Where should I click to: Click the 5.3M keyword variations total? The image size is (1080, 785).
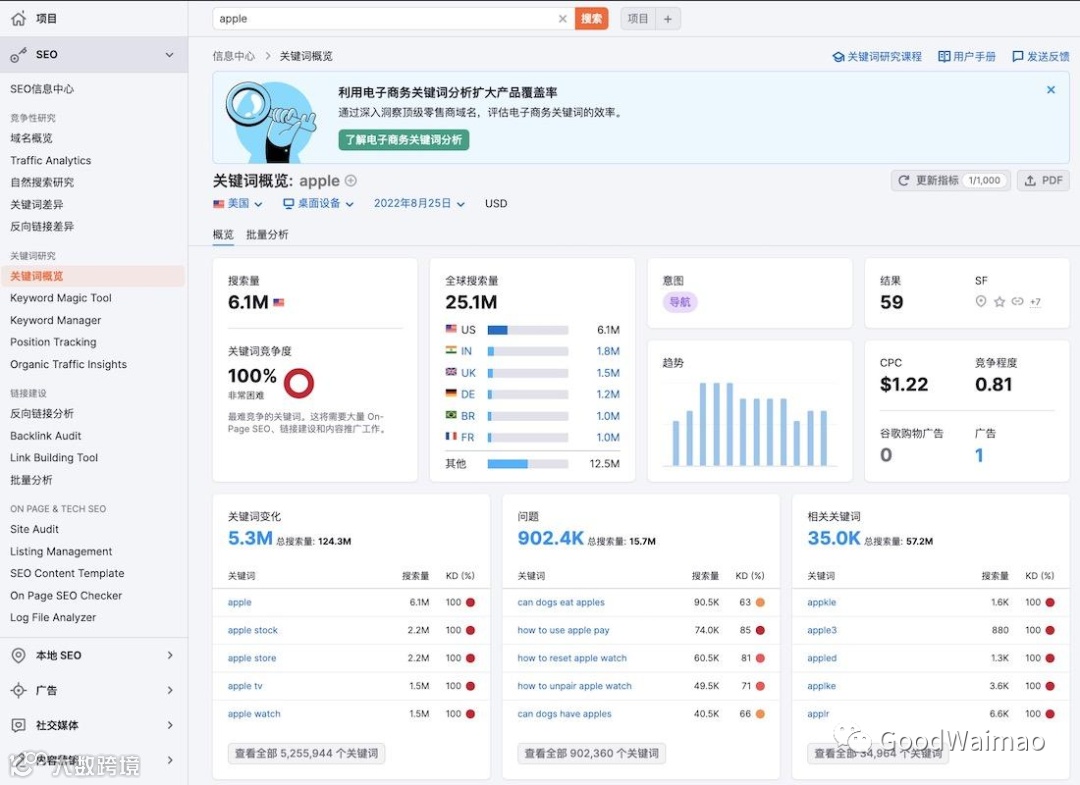(x=250, y=538)
